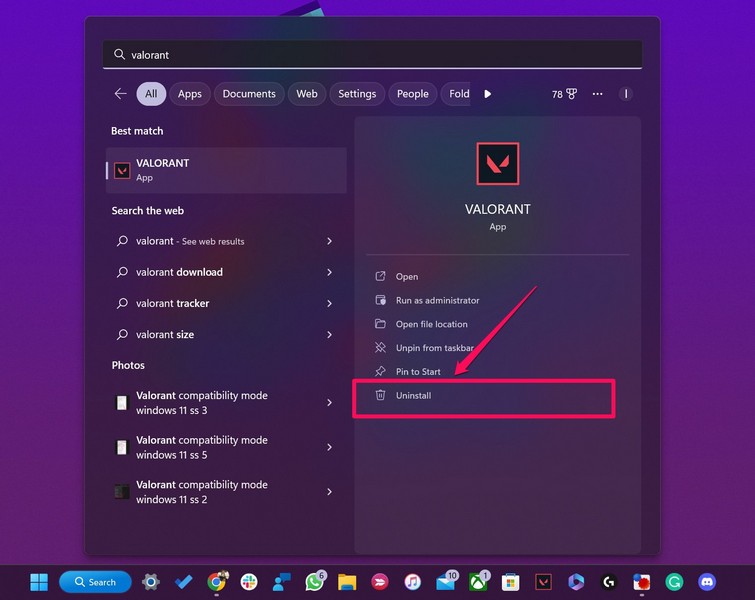The width and height of the screenshot is (755, 600).
Task: Open Slack from the taskbar
Action: click(x=249, y=582)
